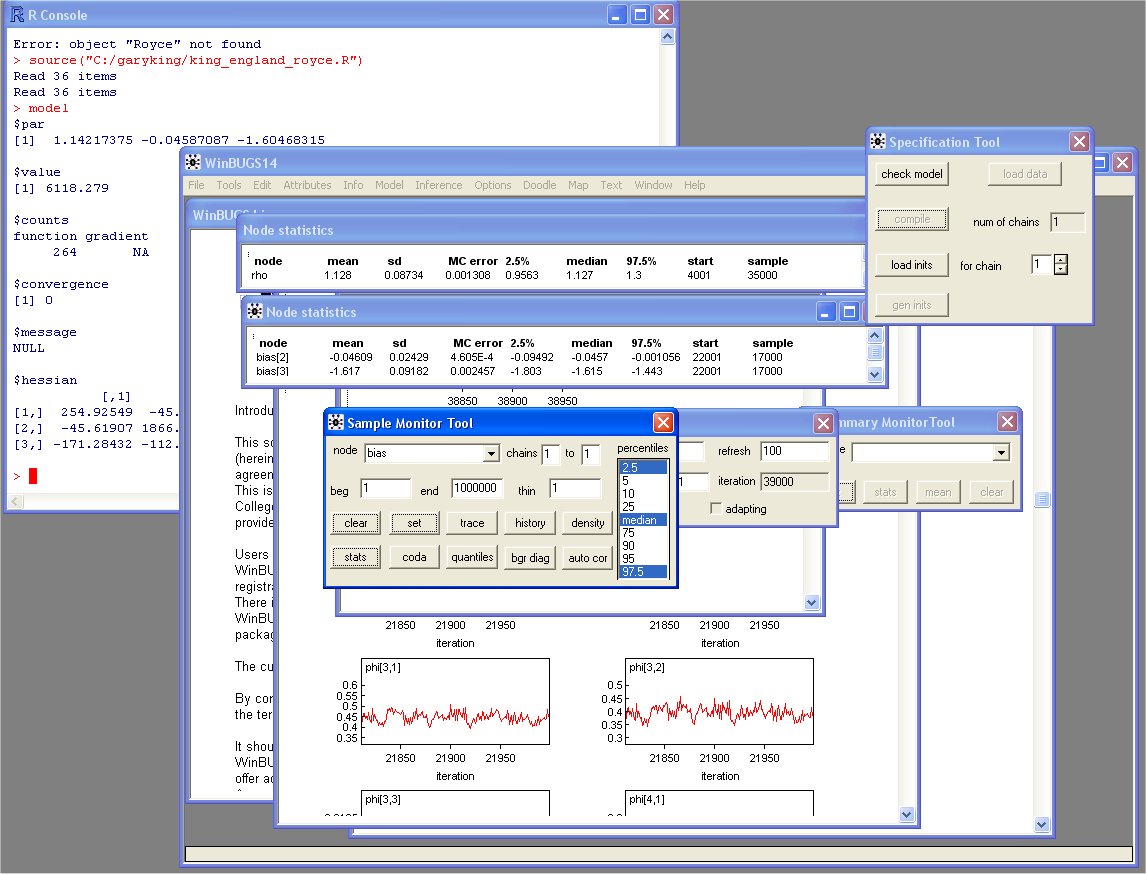Click the WinBUGS icon in Sample Monitor Tool title

(x=336, y=423)
